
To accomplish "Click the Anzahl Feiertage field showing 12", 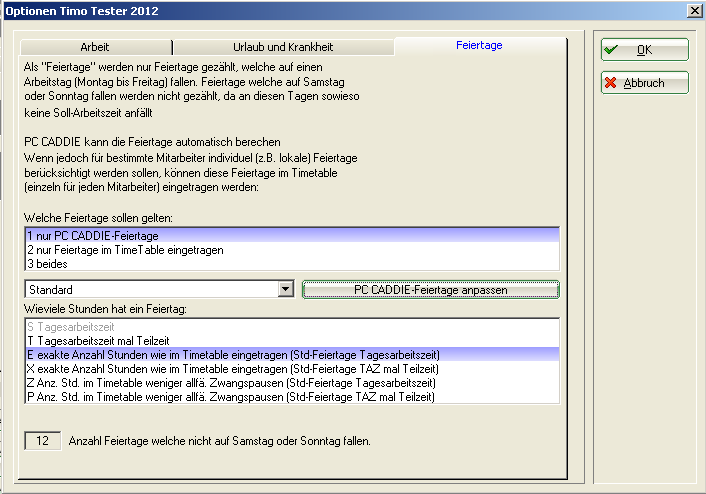I will 42,440.
